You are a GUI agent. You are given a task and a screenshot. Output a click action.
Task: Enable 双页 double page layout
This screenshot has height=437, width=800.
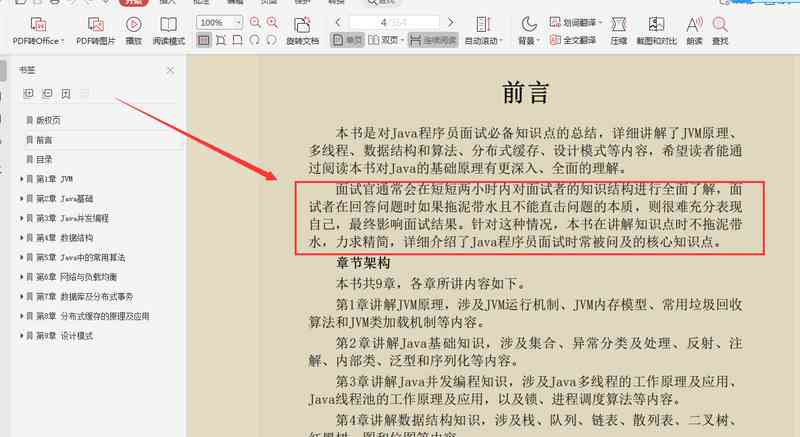(x=386, y=40)
